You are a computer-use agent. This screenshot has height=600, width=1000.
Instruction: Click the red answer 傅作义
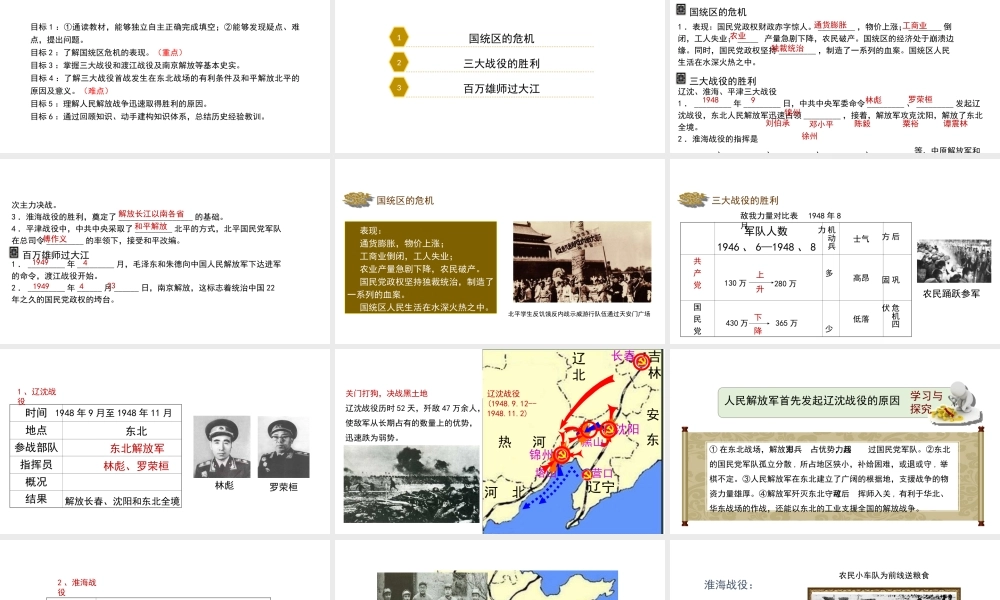pos(55,238)
